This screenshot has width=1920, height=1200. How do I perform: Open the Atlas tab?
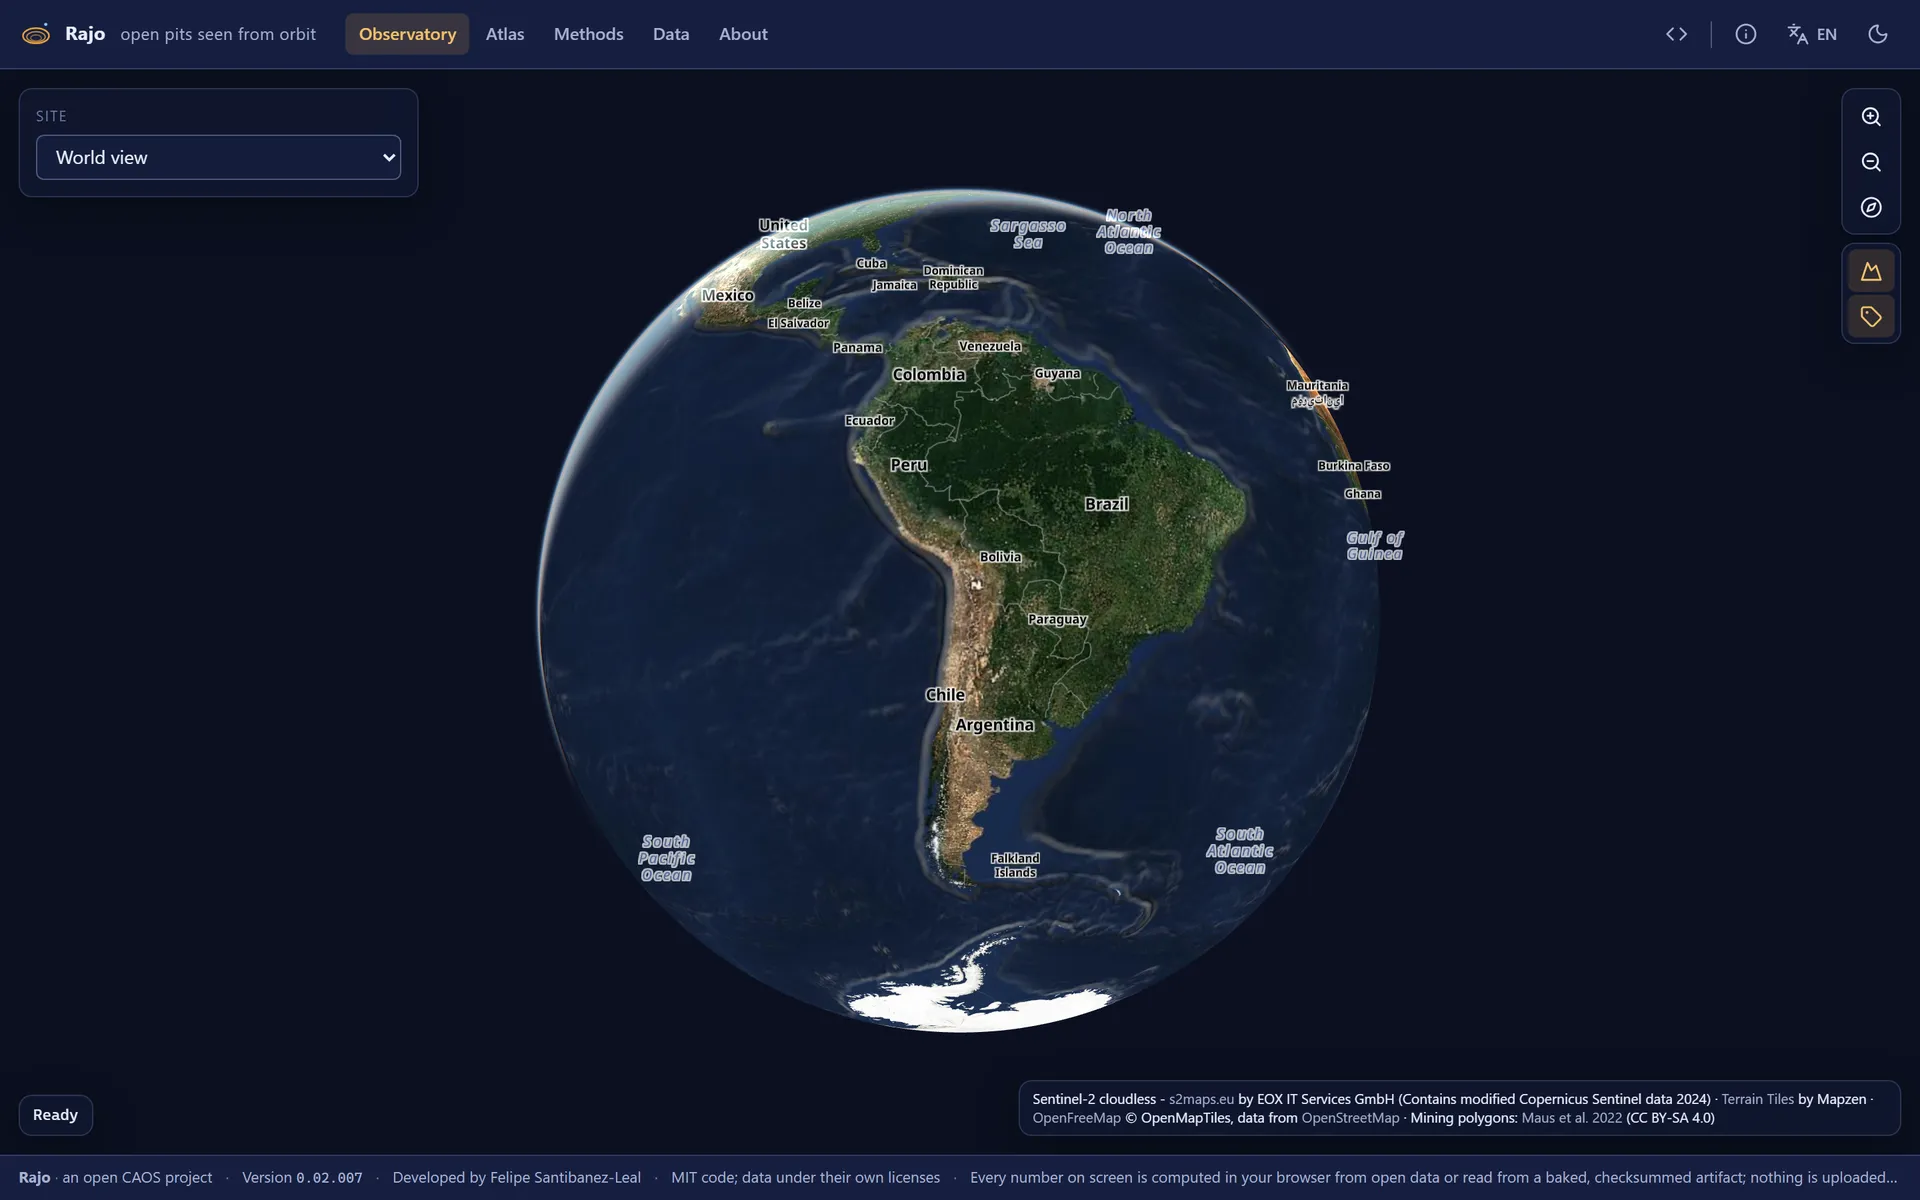505,34
